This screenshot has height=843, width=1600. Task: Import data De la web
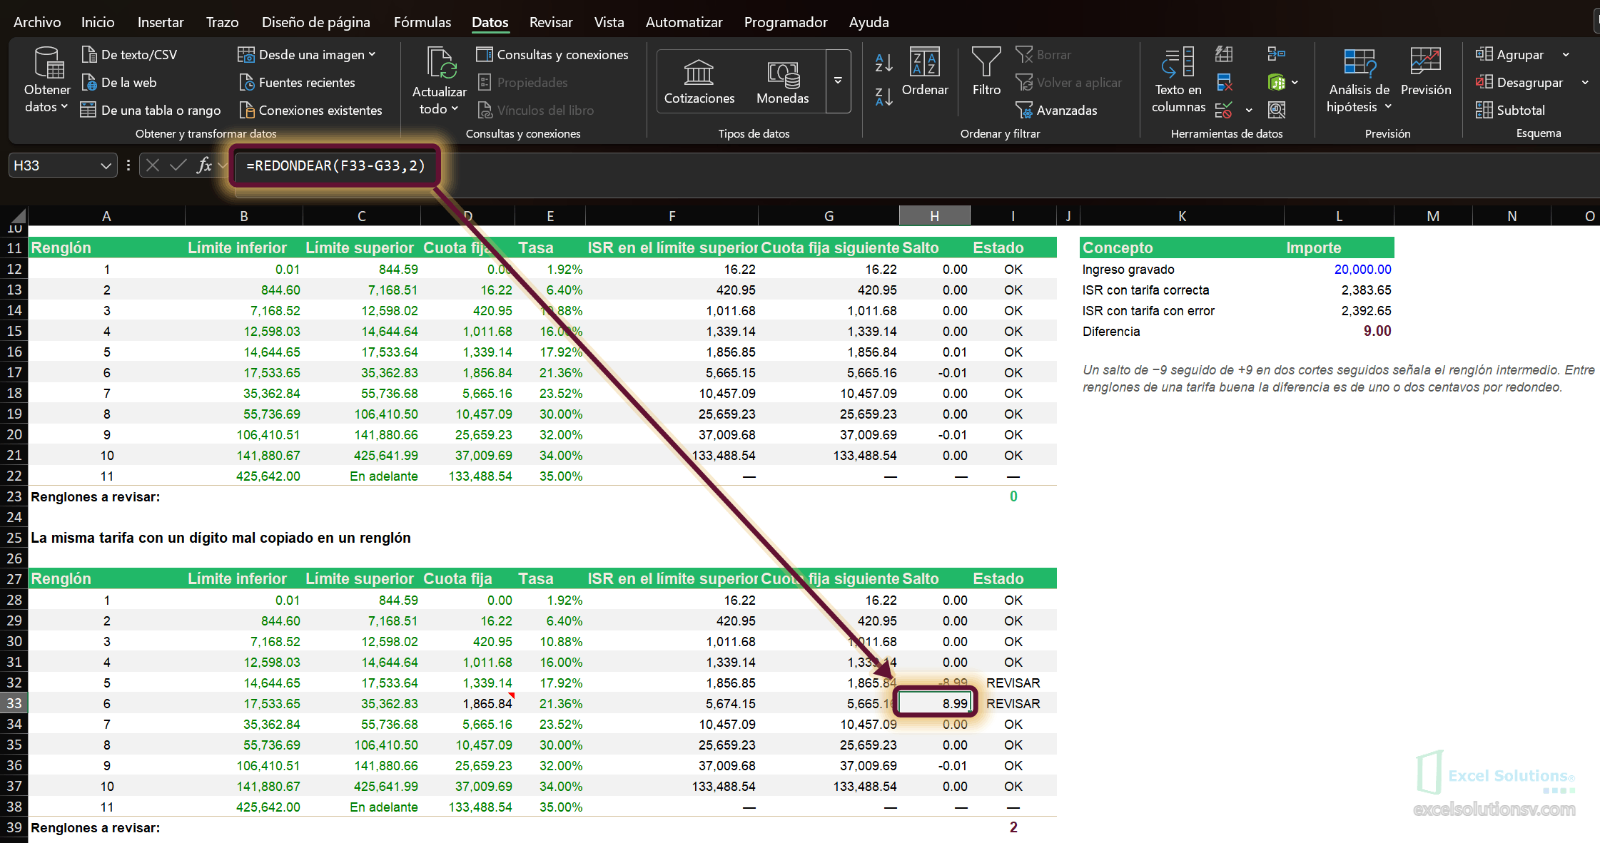click(119, 82)
